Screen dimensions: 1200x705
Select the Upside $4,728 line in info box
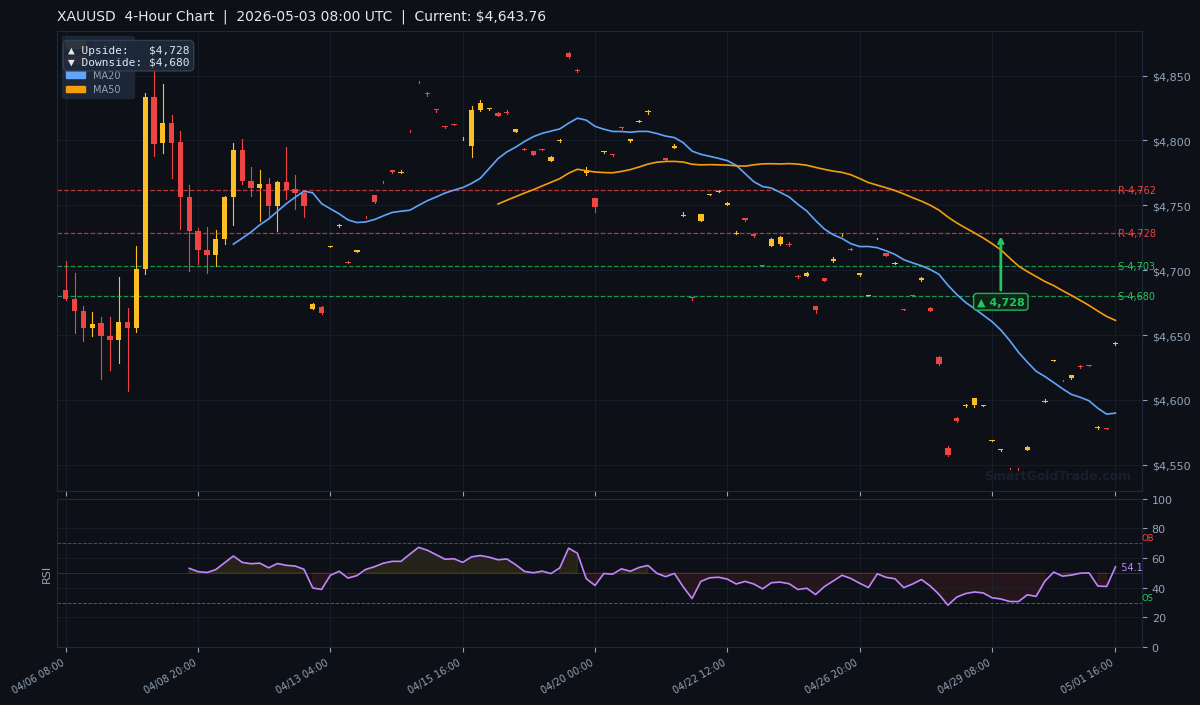pyautogui.click(x=128, y=50)
